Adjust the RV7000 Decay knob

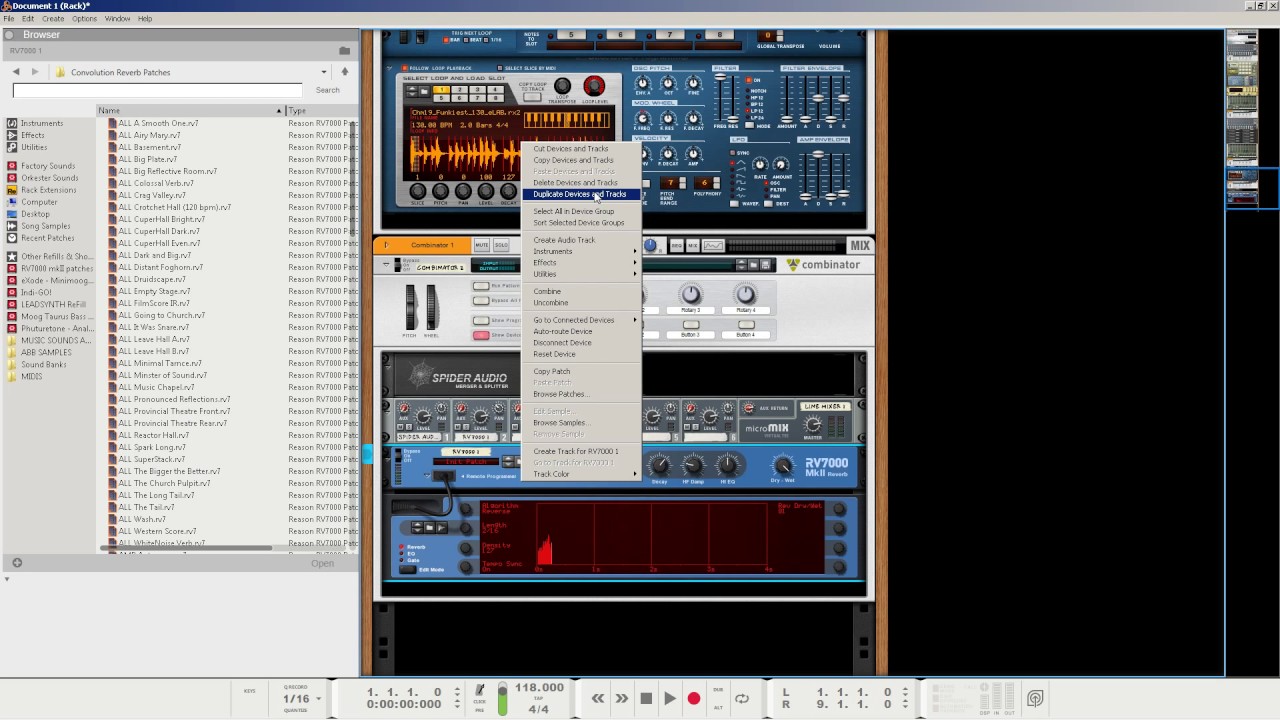coord(659,465)
